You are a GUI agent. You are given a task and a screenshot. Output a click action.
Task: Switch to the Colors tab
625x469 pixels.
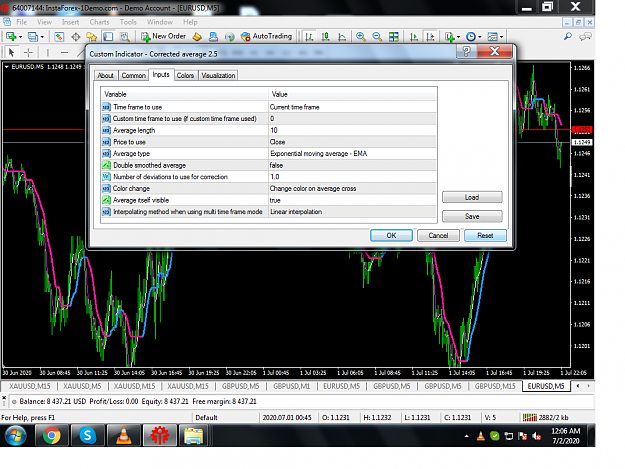pyautogui.click(x=185, y=75)
